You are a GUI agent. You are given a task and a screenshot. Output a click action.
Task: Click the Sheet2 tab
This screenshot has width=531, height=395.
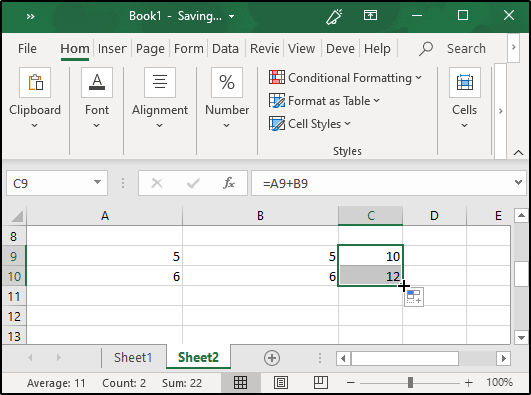click(198, 357)
